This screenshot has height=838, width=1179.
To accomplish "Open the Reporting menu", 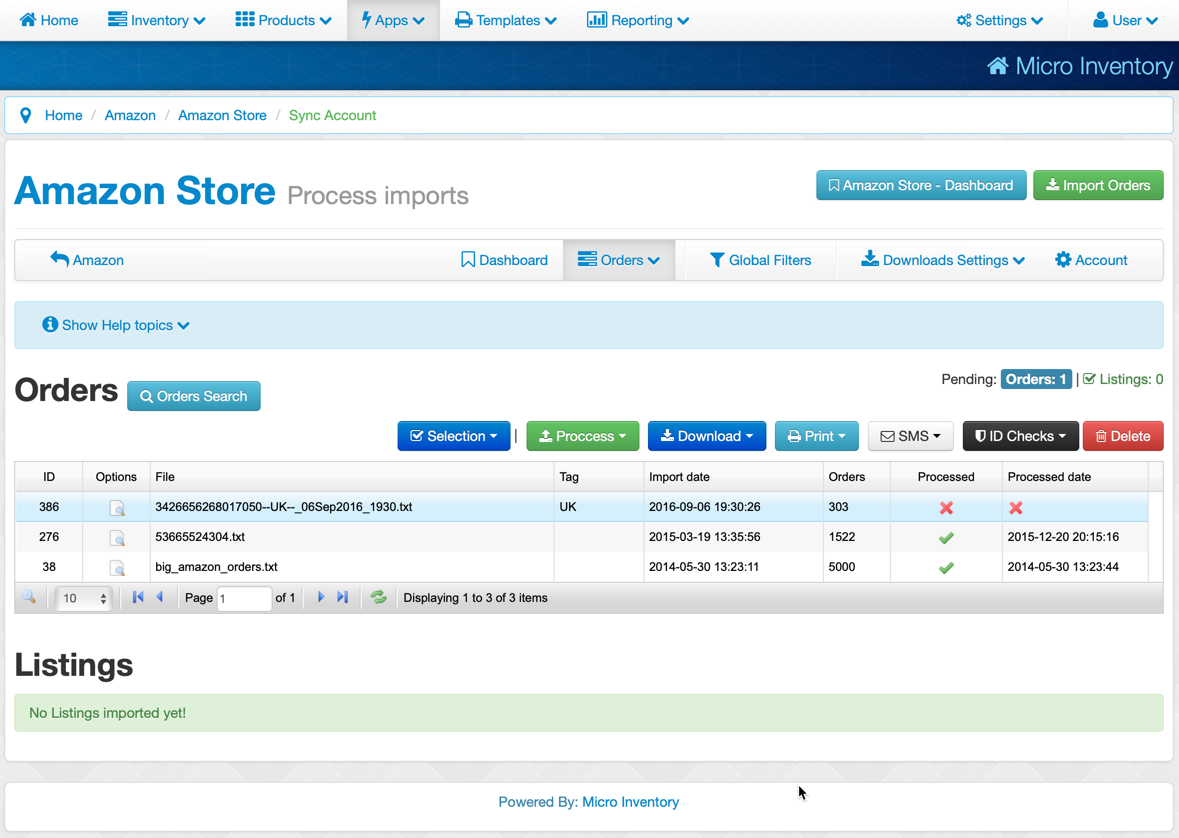I will (638, 20).
